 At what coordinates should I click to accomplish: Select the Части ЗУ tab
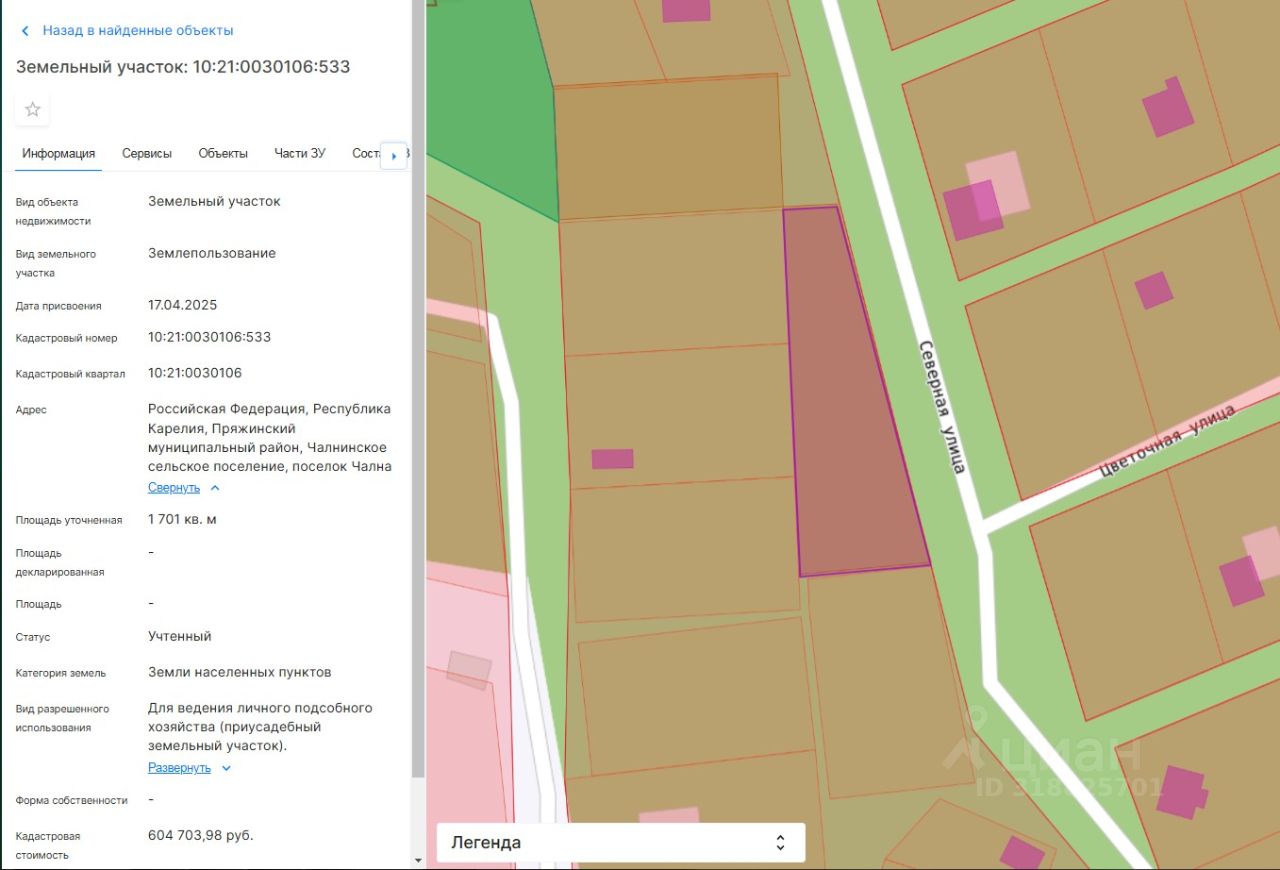(x=300, y=153)
